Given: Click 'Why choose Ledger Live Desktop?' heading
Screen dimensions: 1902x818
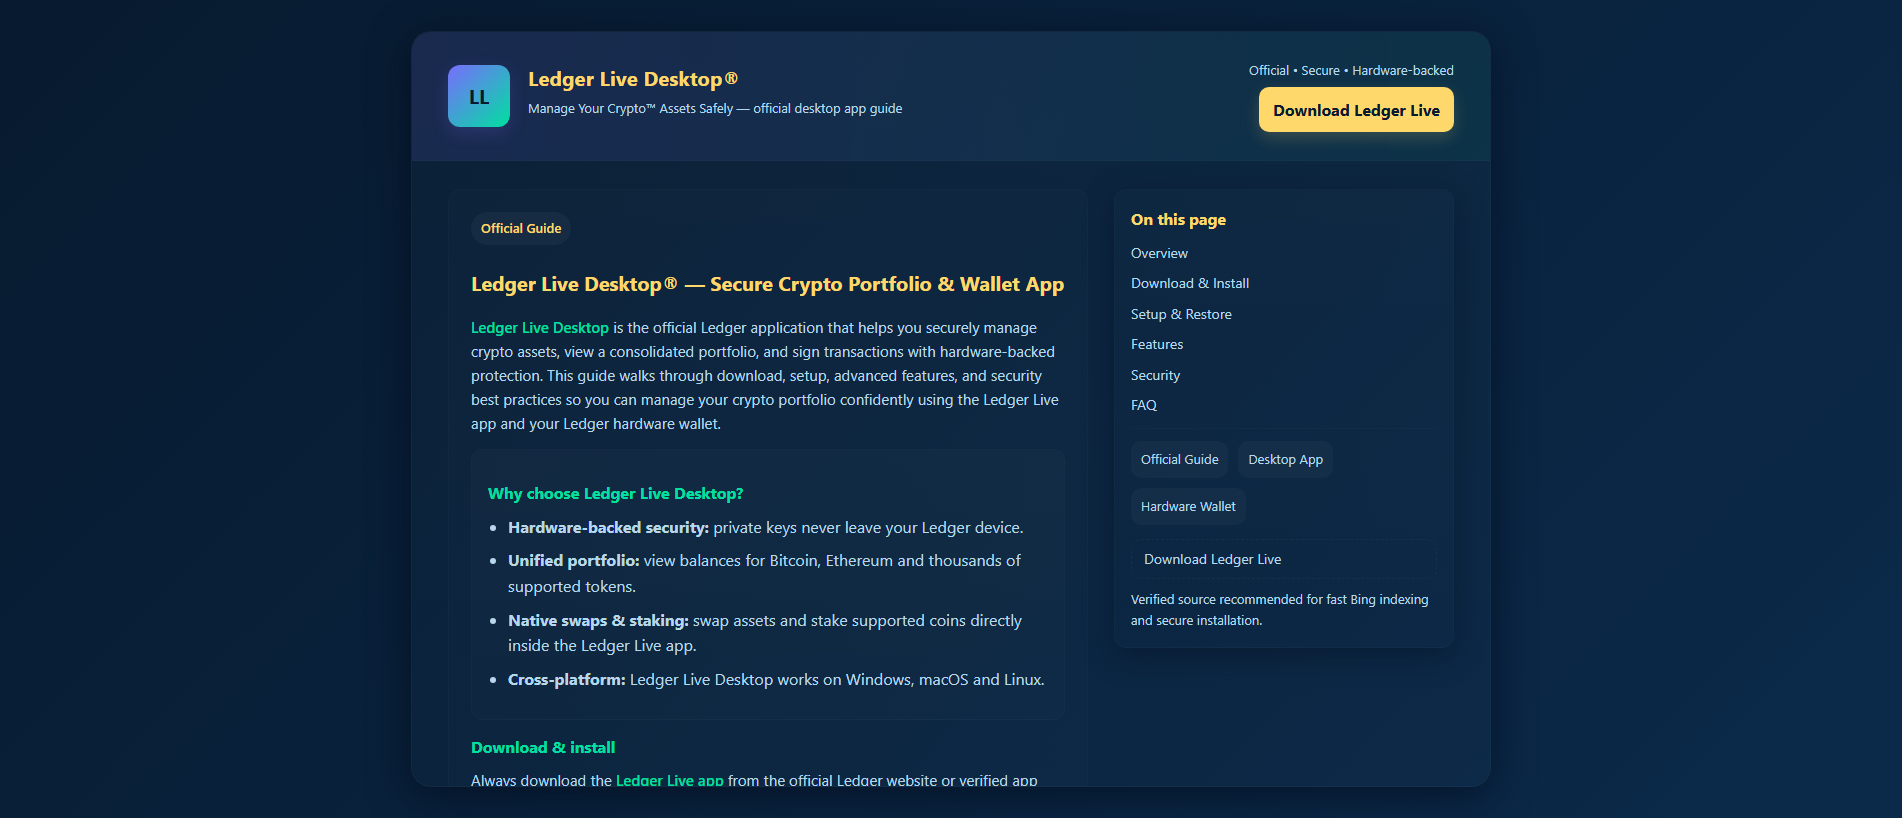Looking at the screenshot, I should (615, 494).
